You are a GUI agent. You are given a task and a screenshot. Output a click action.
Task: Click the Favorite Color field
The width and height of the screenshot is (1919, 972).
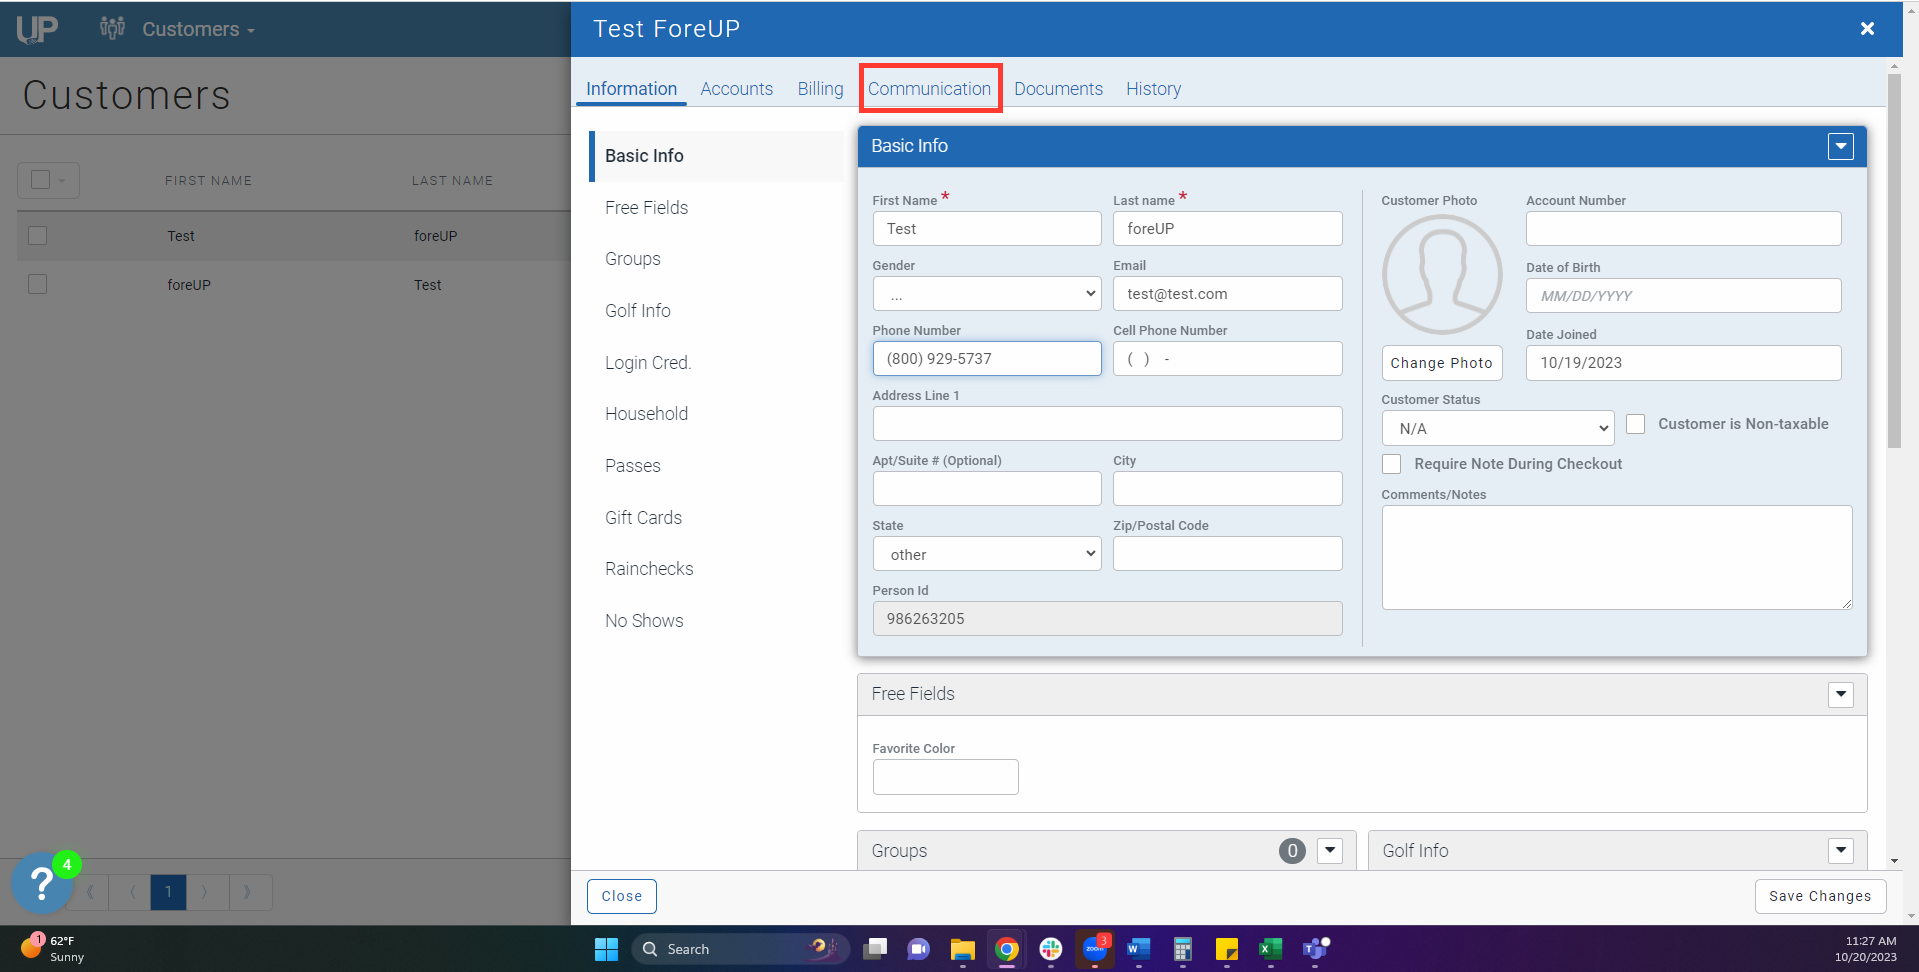click(x=945, y=777)
